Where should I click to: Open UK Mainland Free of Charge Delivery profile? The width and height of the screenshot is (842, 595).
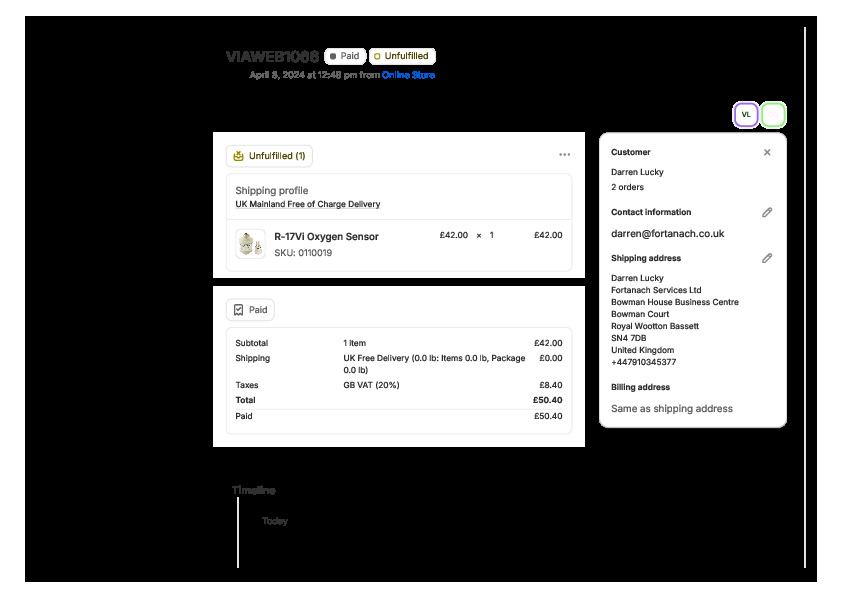tap(307, 204)
